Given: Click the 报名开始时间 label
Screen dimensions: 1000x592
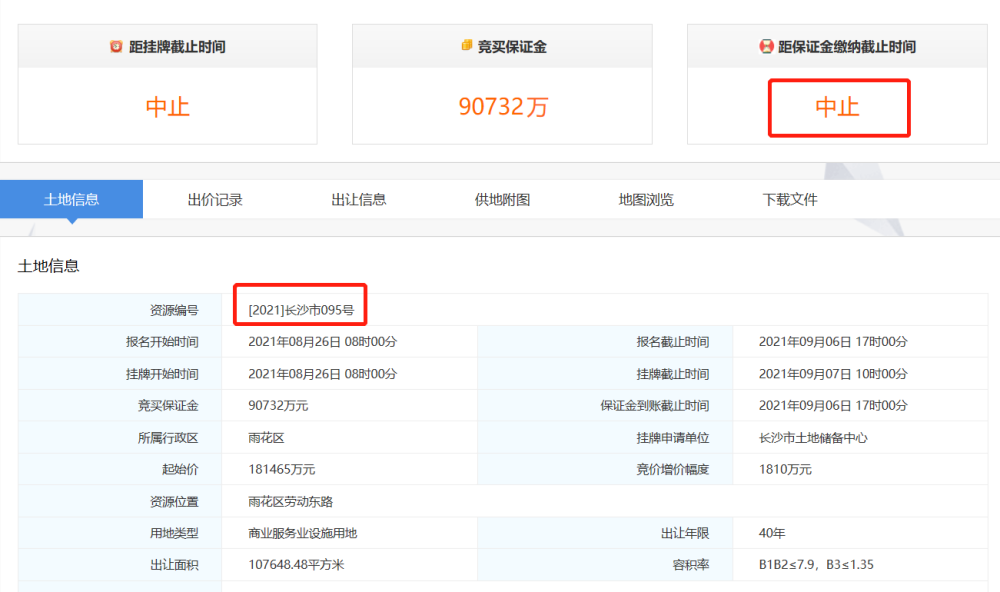Looking at the screenshot, I should click(162, 342).
